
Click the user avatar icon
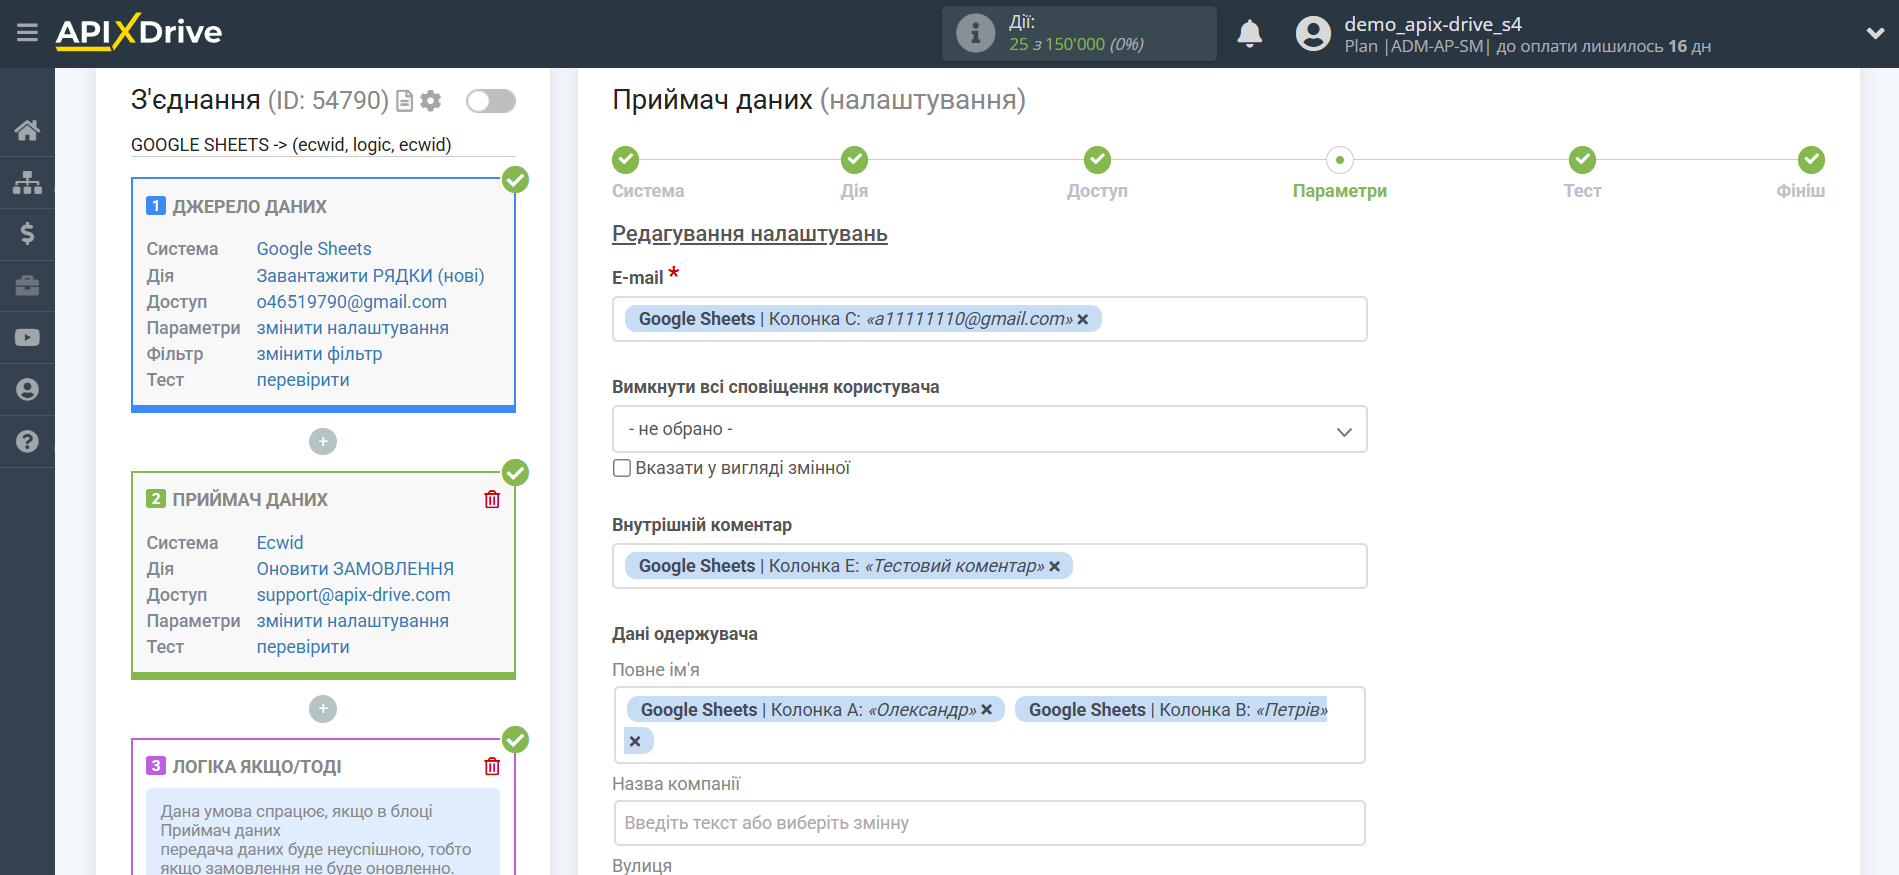pyautogui.click(x=1313, y=34)
